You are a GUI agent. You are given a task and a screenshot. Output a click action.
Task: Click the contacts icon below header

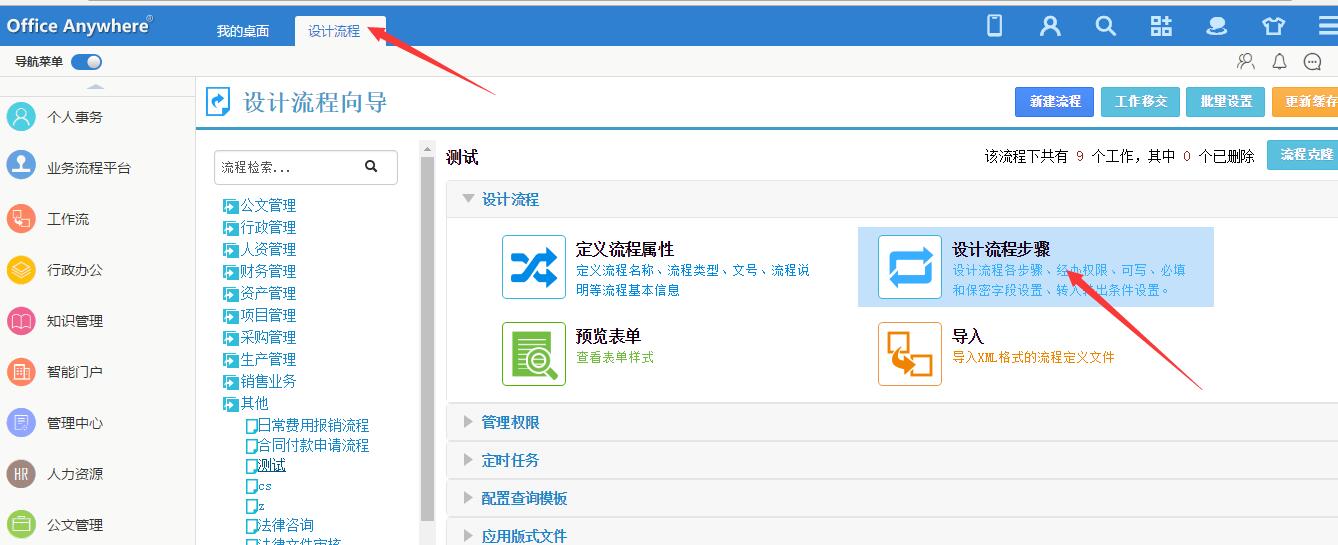point(1246,62)
